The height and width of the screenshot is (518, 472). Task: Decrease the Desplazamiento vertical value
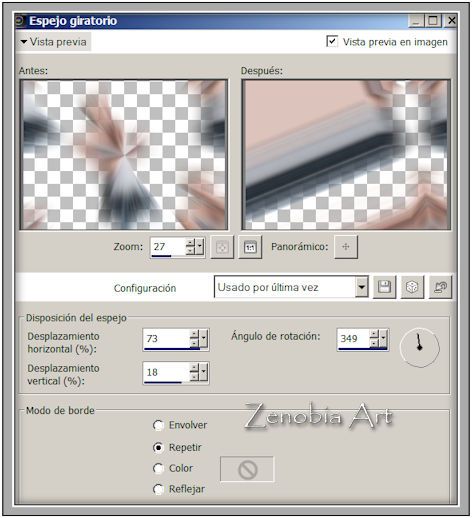194,377
